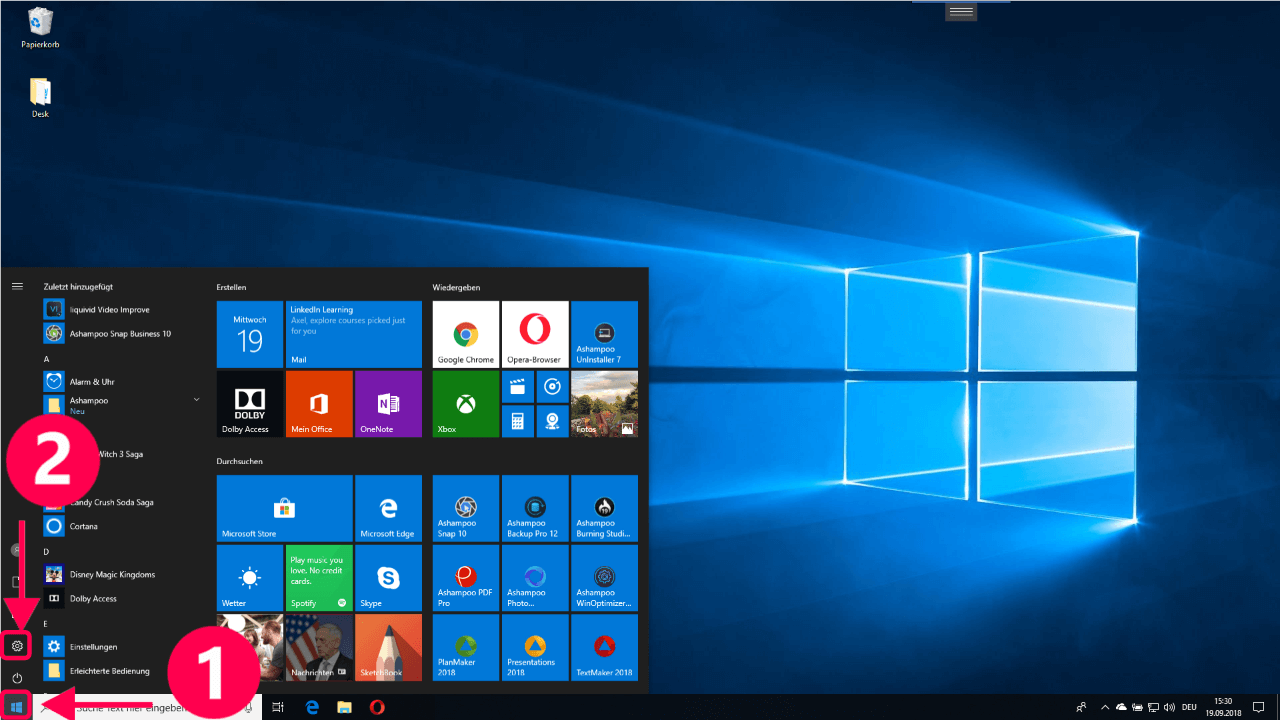Select the Papierkorb desktop icon
This screenshot has width=1280, height=720.
41,28
